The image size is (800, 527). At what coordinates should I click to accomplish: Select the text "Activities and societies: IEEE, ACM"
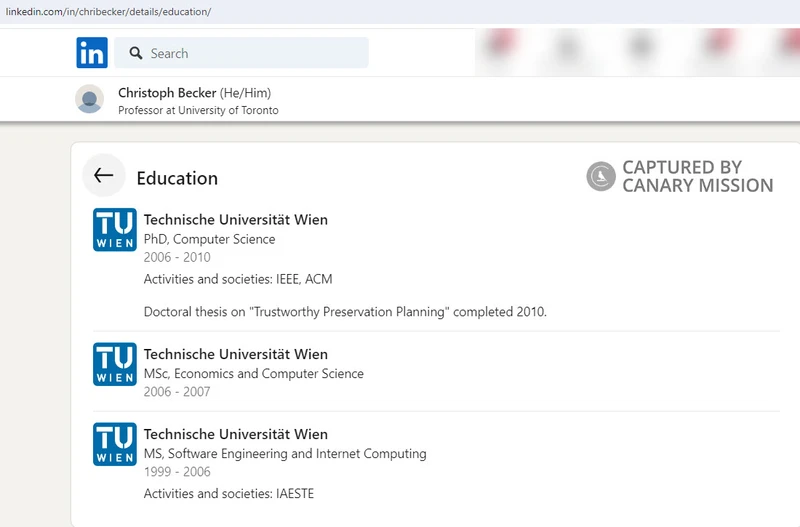(238, 279)
